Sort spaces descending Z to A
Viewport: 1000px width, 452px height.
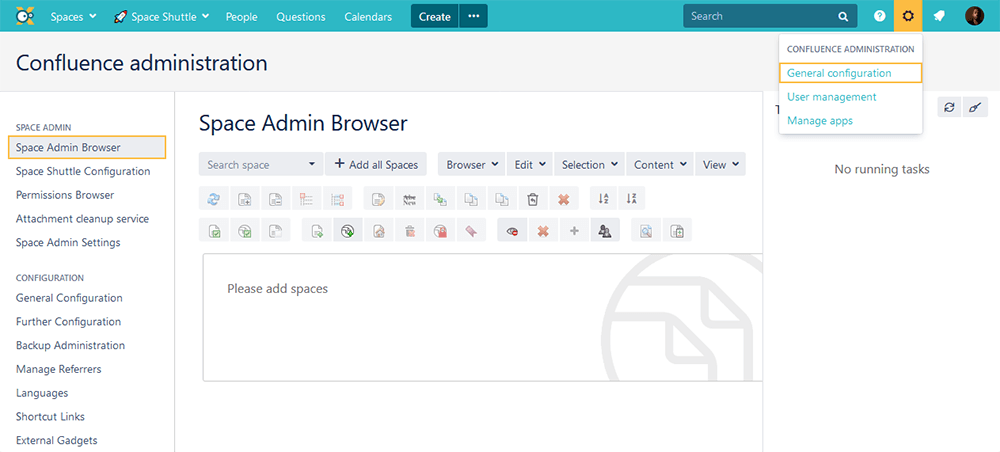click(631, 198)
